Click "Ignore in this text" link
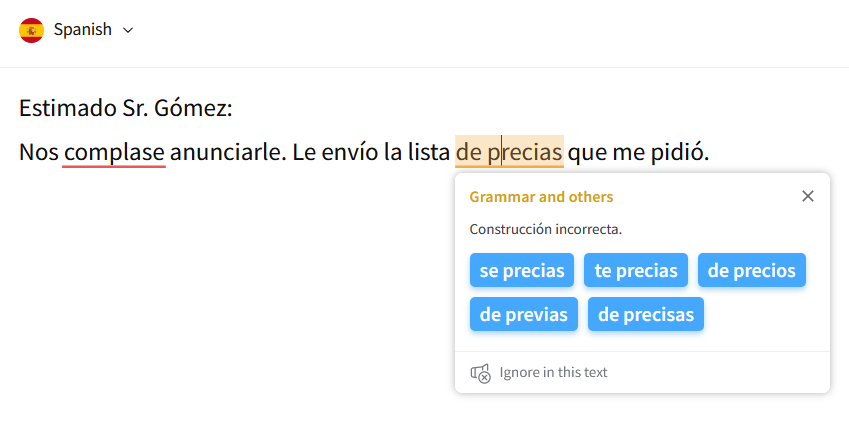 pyautogui.click(x=553, y=373)
